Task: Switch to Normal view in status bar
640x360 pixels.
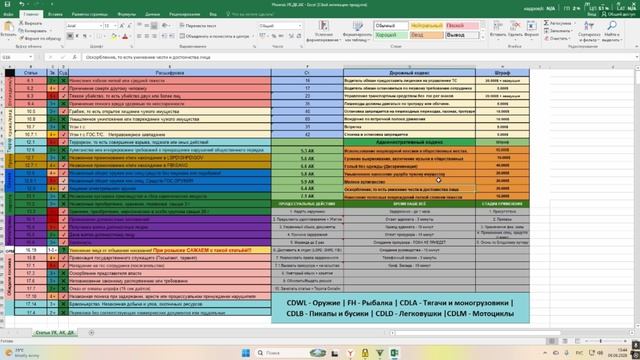Action: (x=552, y=341)
